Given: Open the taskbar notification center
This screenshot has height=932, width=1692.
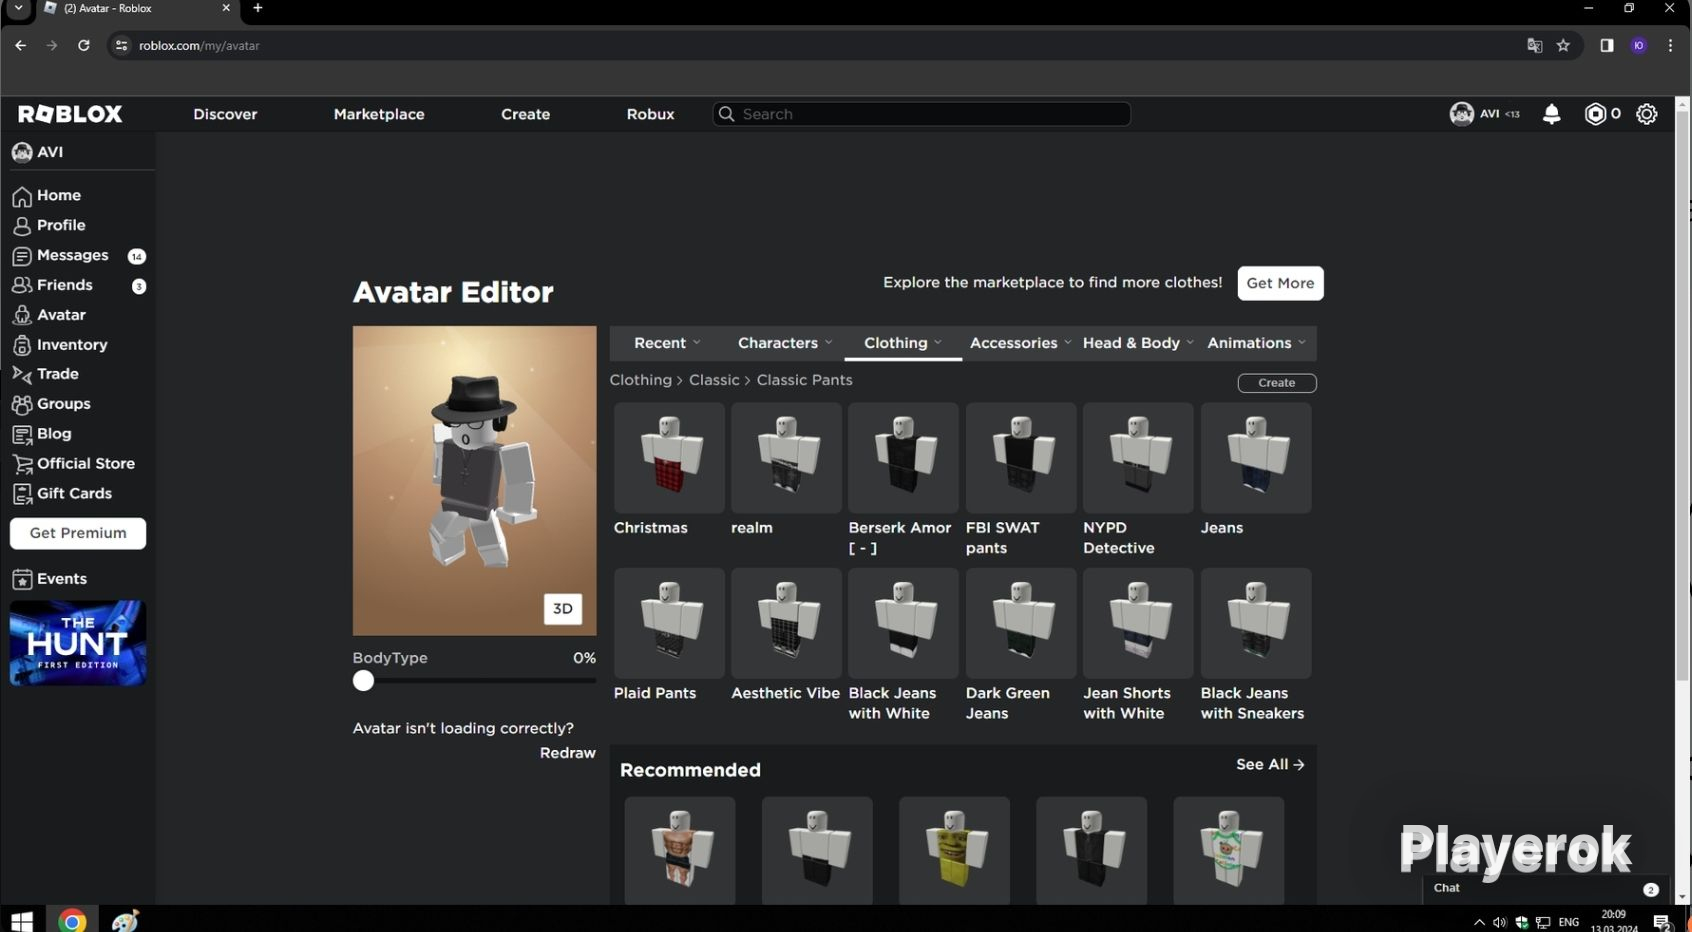Looking at the screenshot, I should pyautogui.click(x=1661, y=922).
